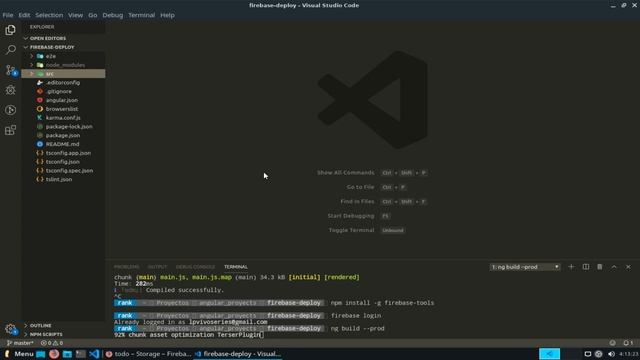Click the terminal input area
This screenshot has width=640, height=360.
(x=372, y=306)
